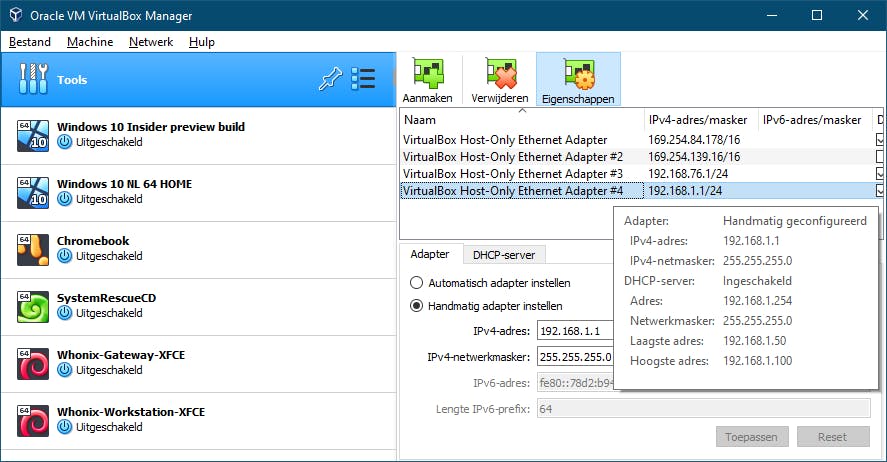Click the 192.168.76.1/24 address cell
The image size is (887, 462).
click(x=688, y=174)
